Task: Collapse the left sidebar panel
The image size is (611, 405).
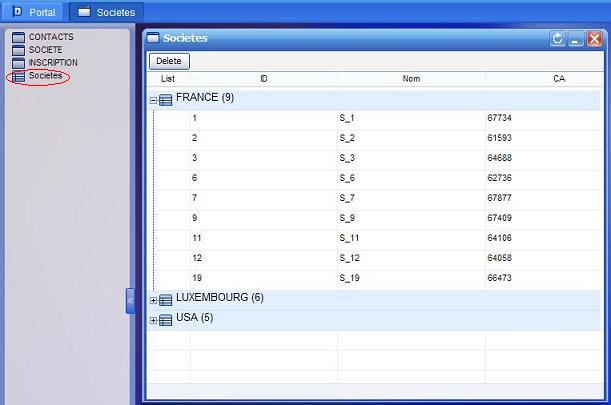Action: tap(130, 300)
